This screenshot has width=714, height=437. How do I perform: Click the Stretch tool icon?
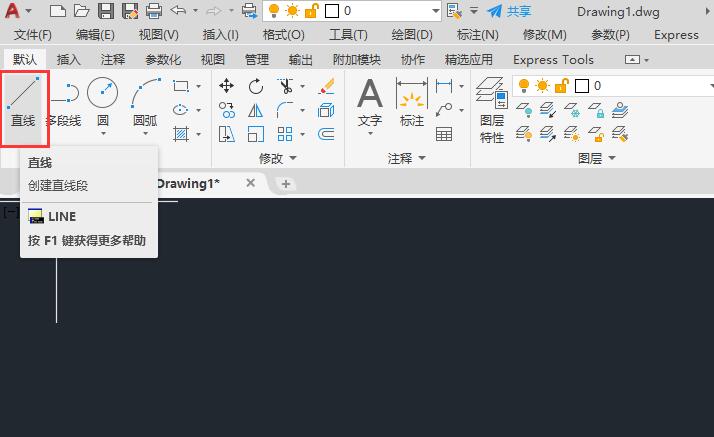pos(226,134)
